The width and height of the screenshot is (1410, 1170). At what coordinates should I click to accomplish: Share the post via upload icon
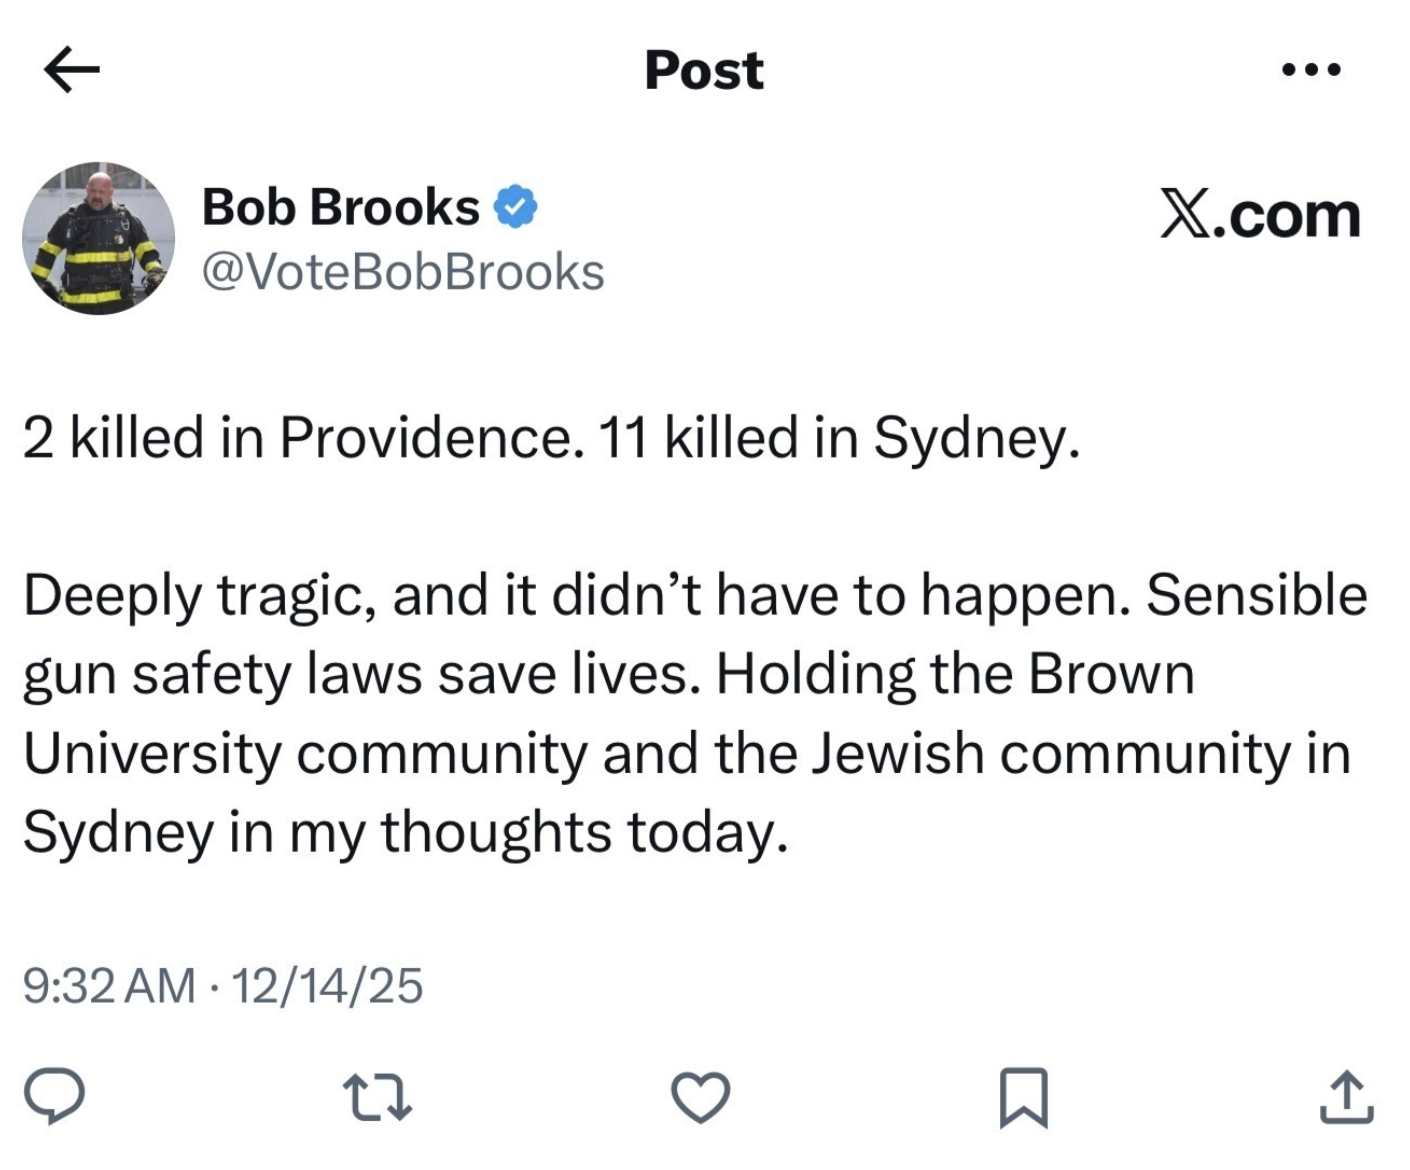tap(1346, 1097)
